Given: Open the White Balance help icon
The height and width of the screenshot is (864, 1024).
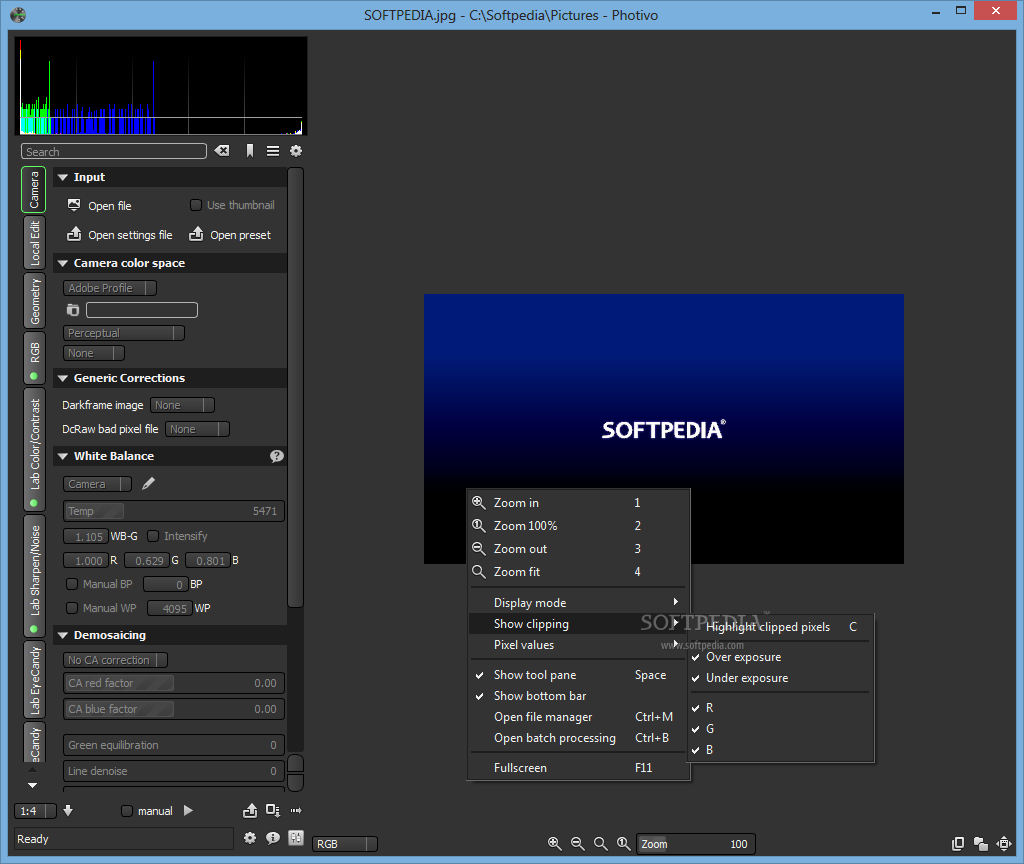Looking at the screenshot, I should click(277, 456).
